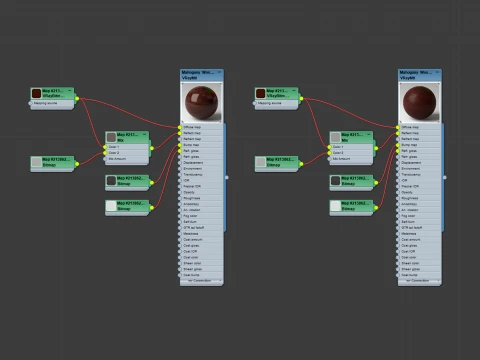Click left VRayMtl Displacement input socket

[180, 163]
